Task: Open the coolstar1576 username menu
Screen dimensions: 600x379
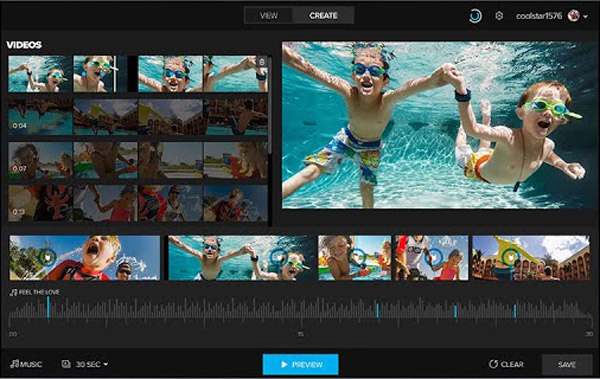Action: point(539,16)
